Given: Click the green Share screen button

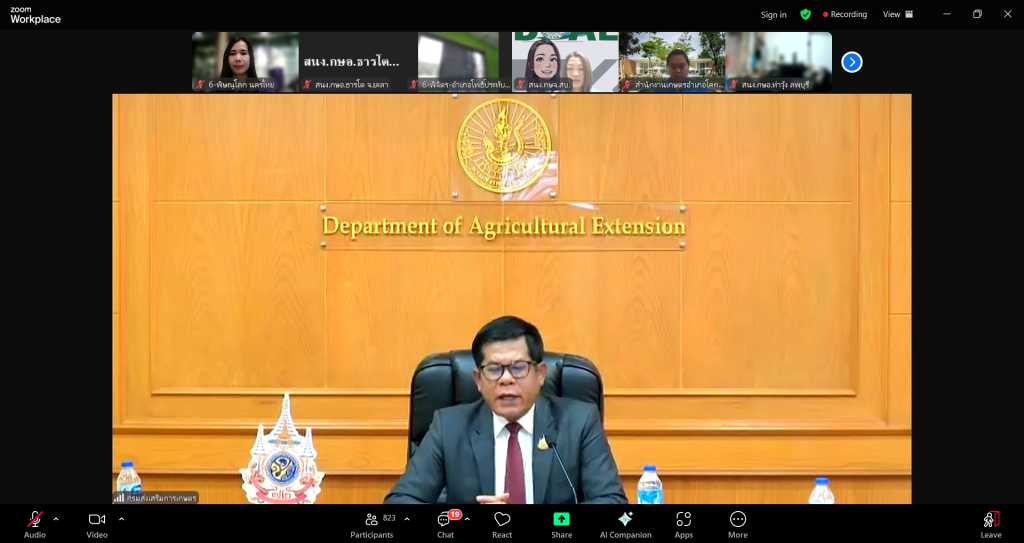Looking at the screenshot, I should pos(562,522).
